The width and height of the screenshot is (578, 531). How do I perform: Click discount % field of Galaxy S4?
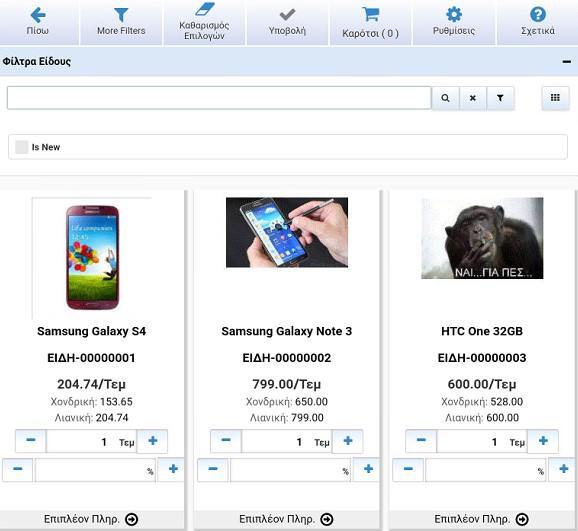[x=95, y=470]
